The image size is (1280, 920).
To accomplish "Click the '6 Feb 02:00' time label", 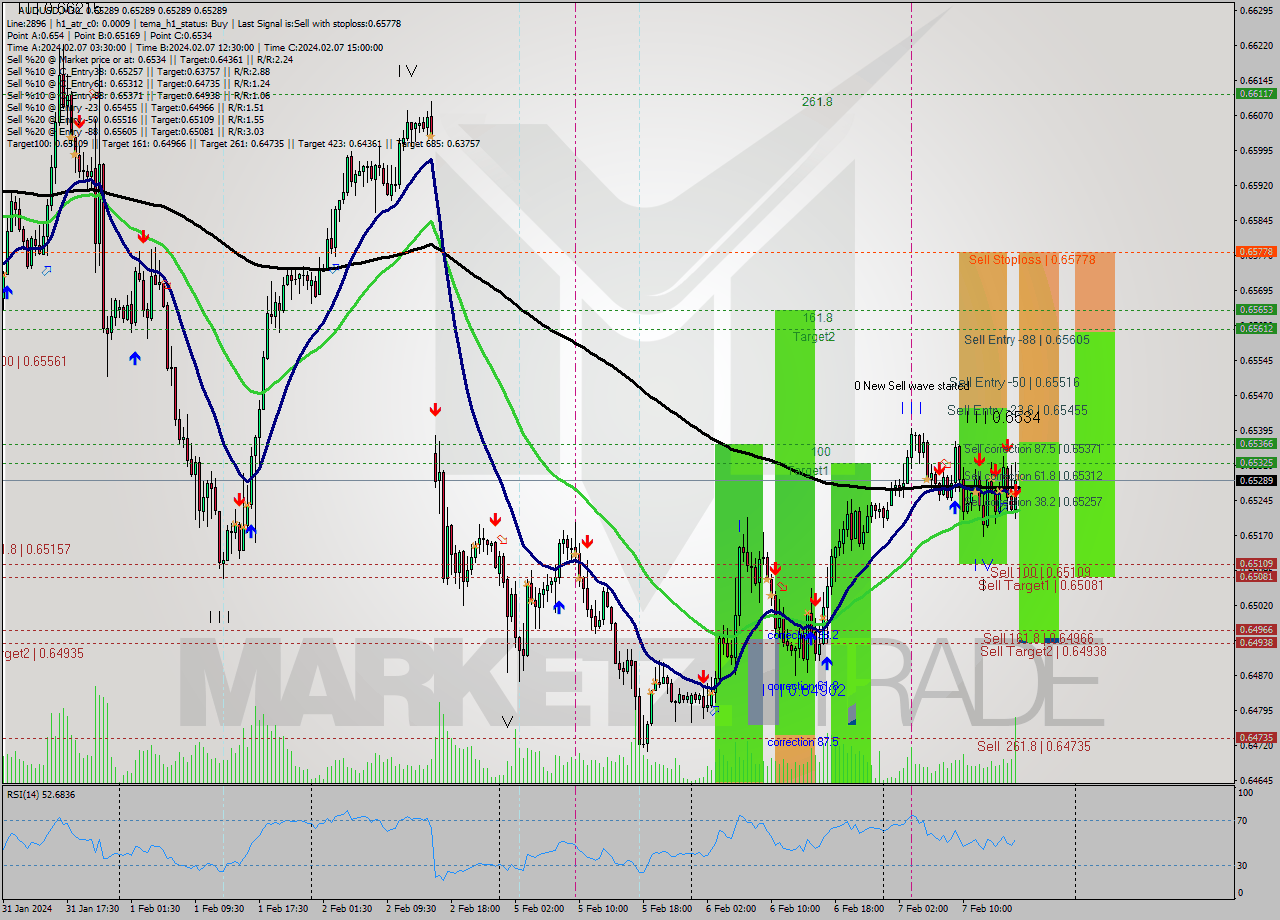I will click(731, 909).
